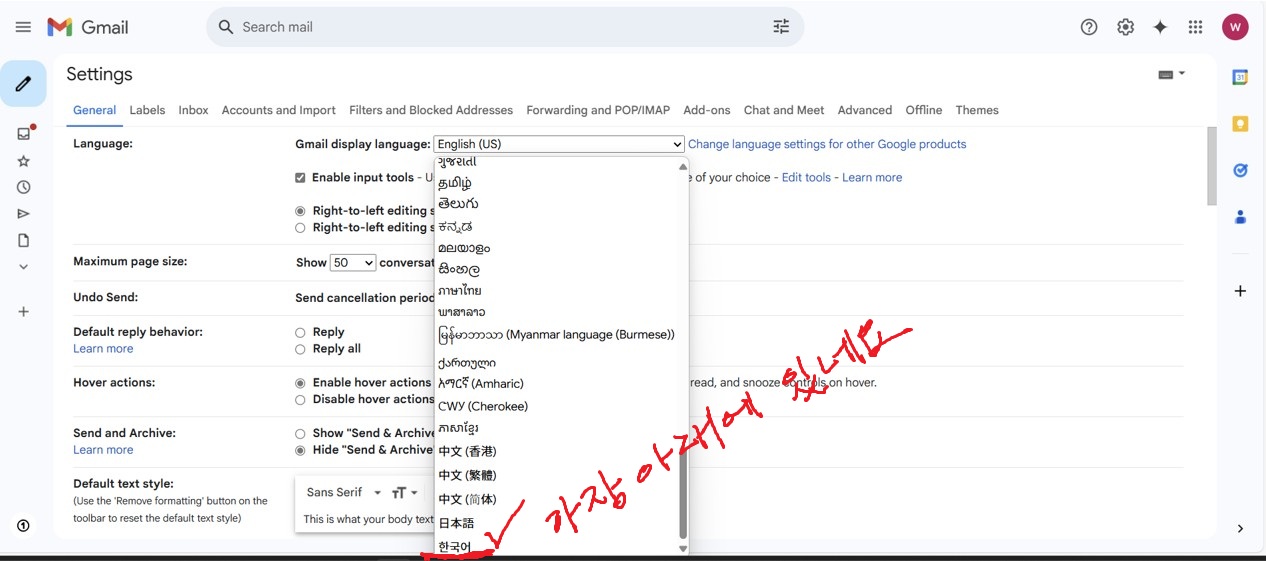The image size is (1266, 561).
Task: Open Contacts side panel icon
Action: pyautogui.click(x=1240, y=216)
